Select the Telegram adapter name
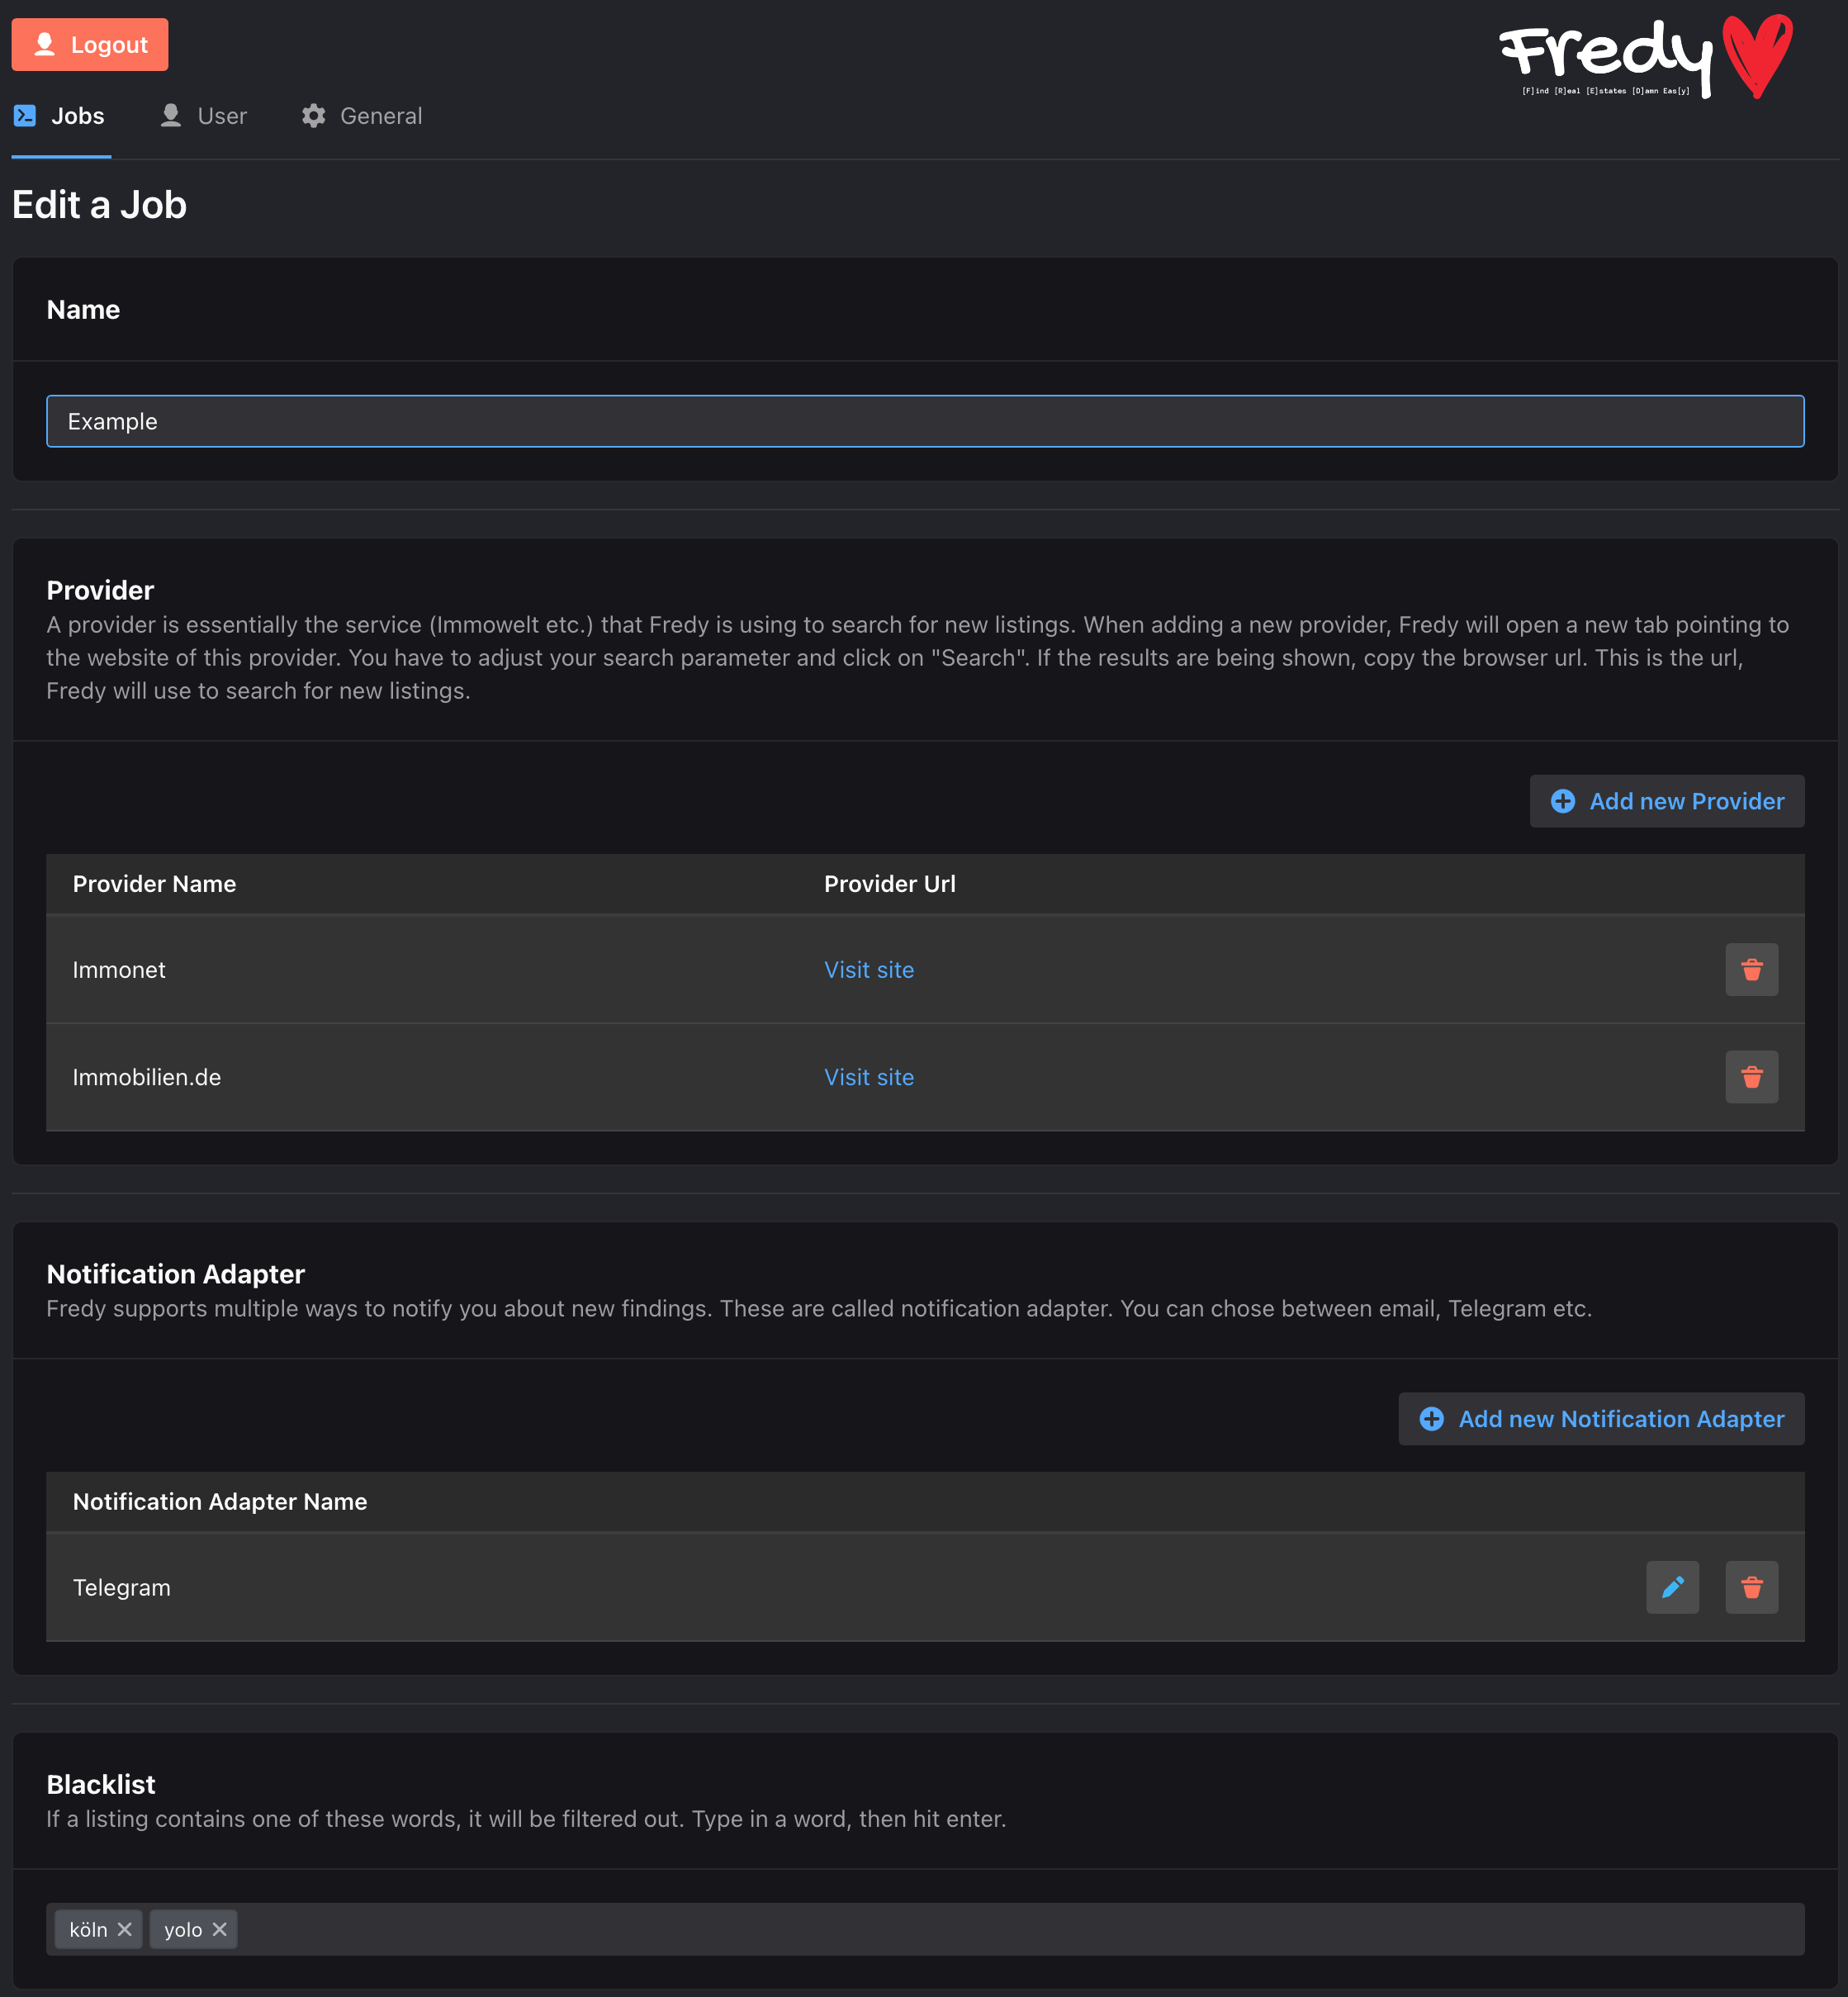Viewport: 1848px width, 1997px height. click(122, 1587)
